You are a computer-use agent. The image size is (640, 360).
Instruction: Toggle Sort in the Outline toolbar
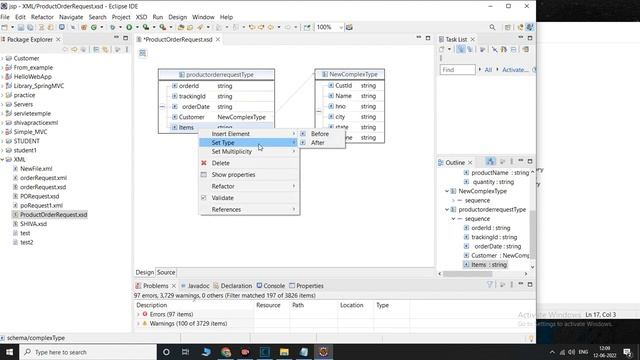[x=491, y=161]
